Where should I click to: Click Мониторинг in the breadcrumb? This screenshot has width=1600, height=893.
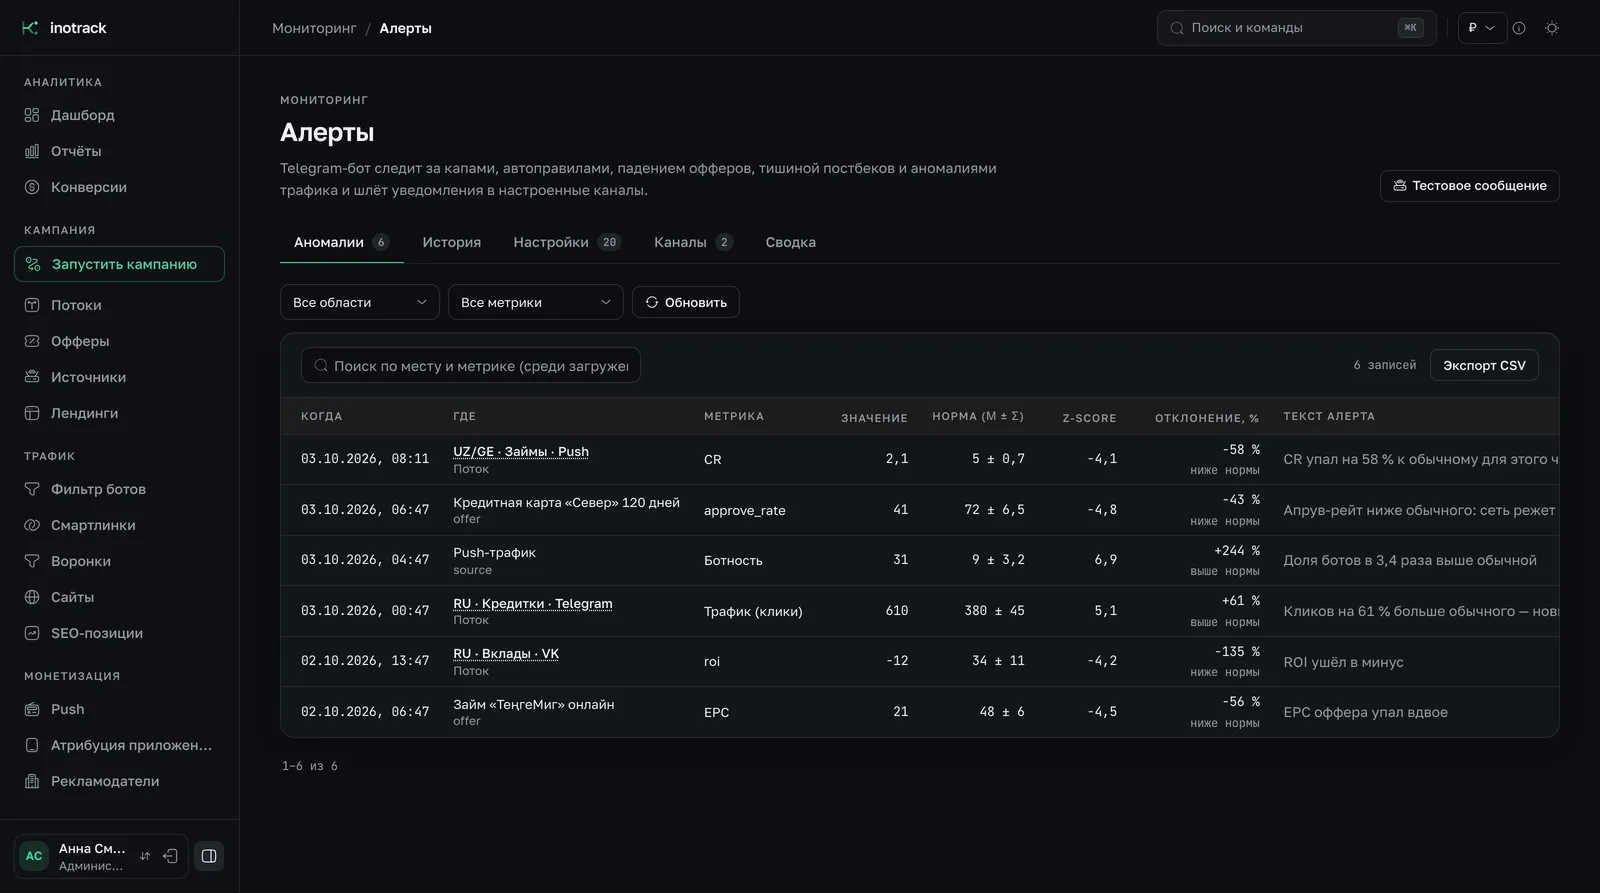point(314,28)
